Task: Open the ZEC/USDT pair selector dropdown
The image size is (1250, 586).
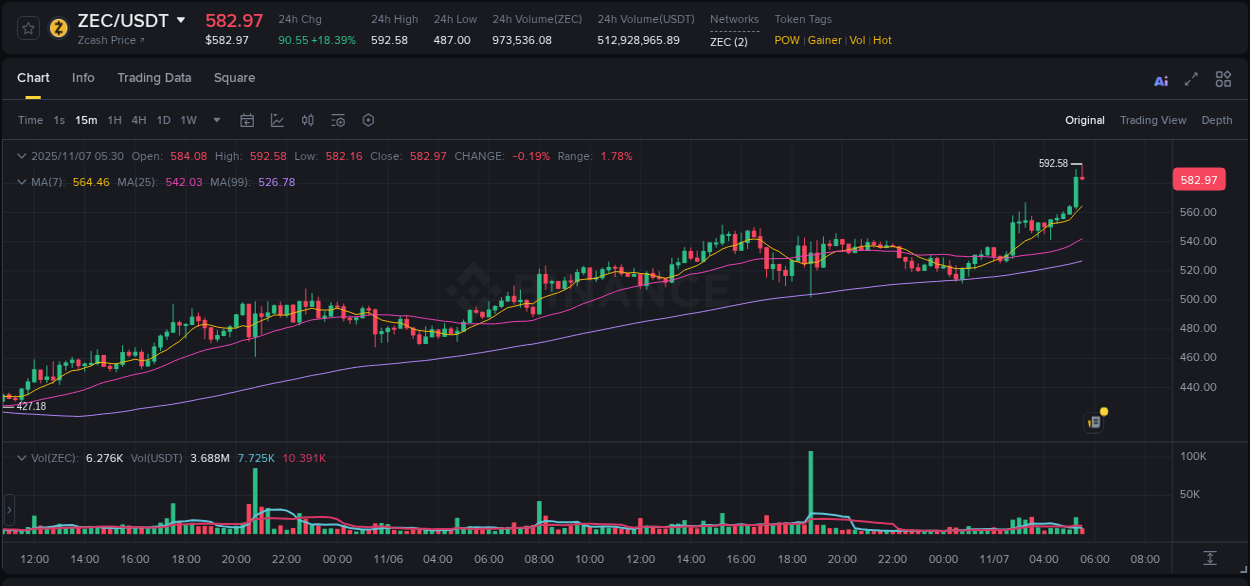Action: [181, 20]
